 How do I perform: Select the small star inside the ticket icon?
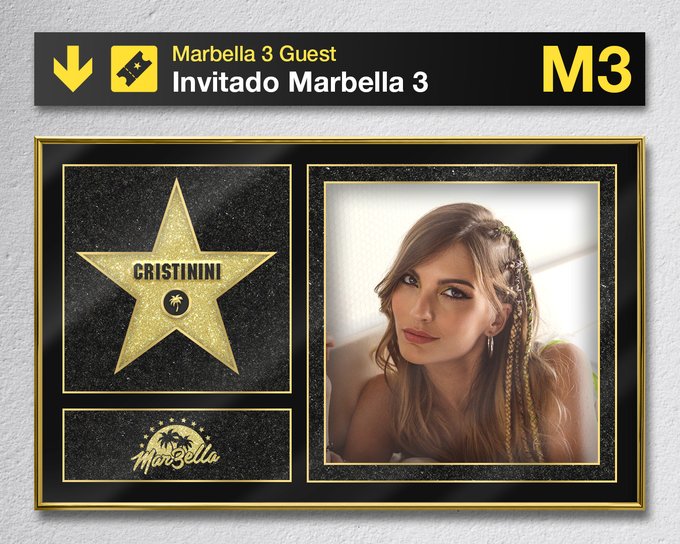pos(137,65)
